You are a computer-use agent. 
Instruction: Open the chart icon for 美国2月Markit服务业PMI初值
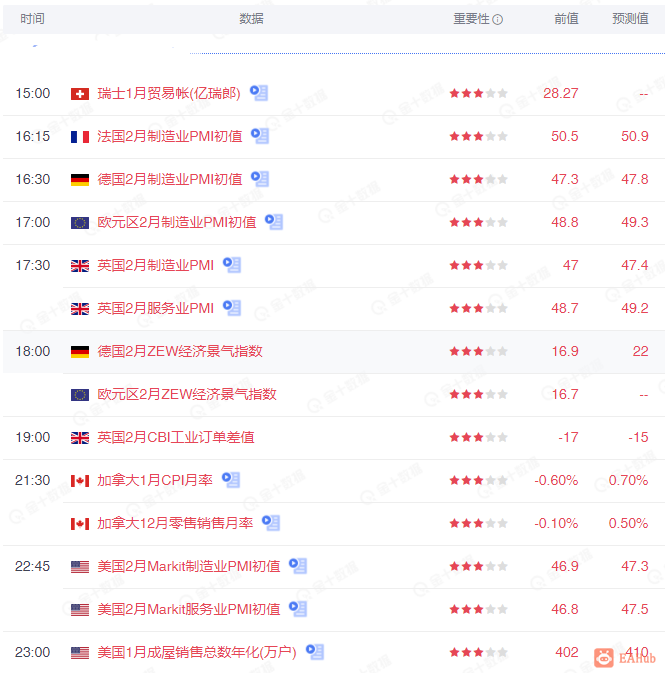(x=298, y=608)
